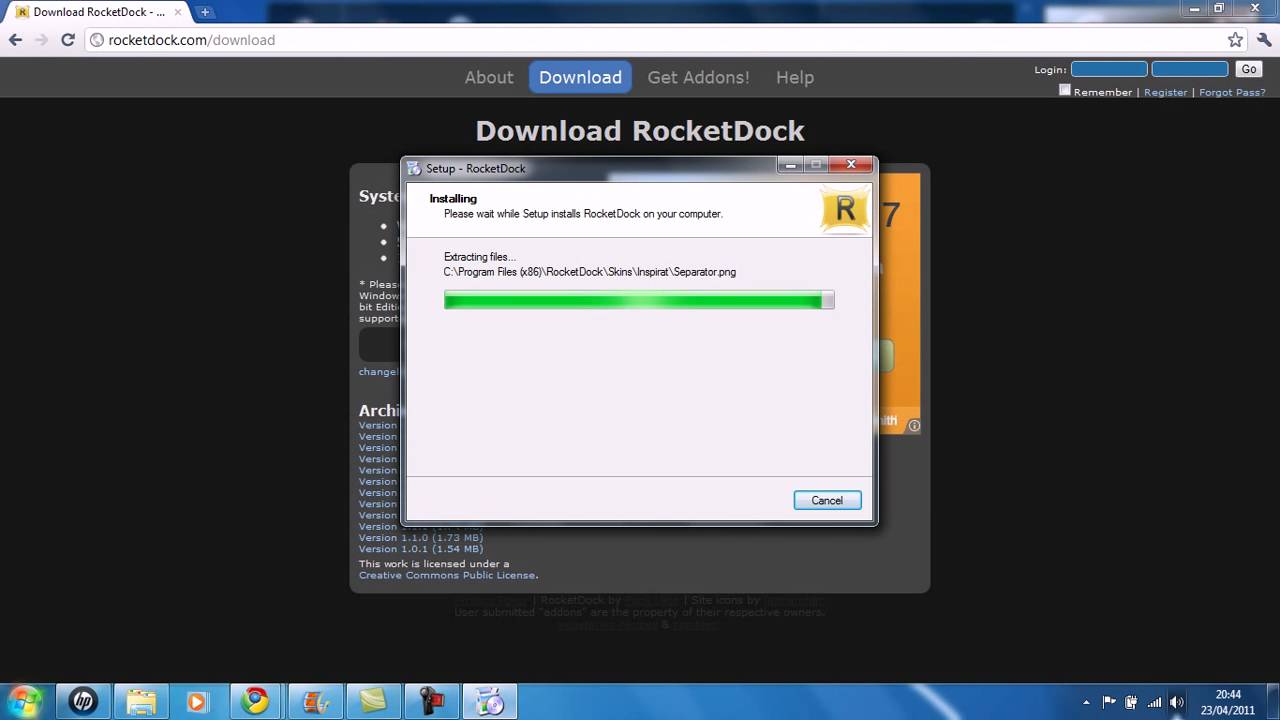Open Google Chrome from the taskbar
This screenshot has height=720, width=1280.
point(255,701)
